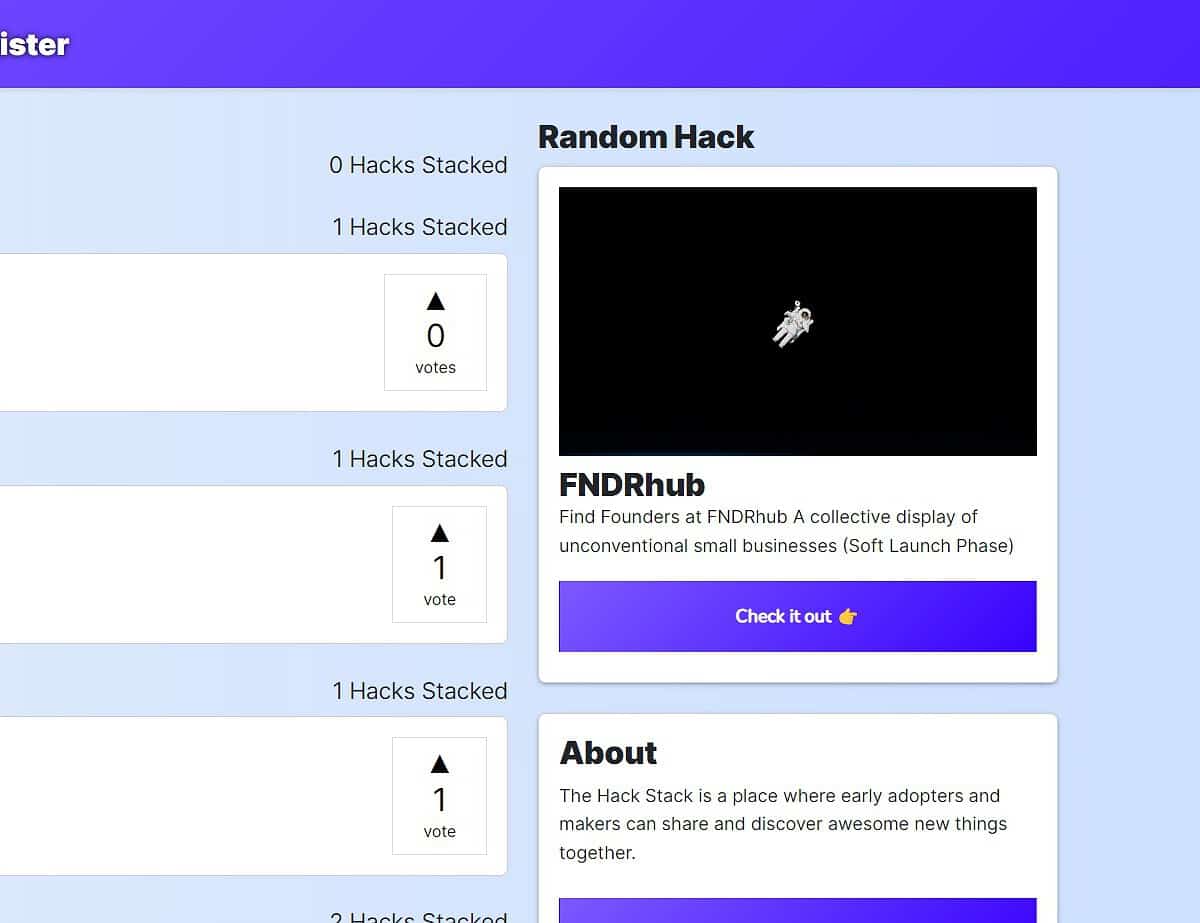
Task: Click the FNDRhub description text
Action: coord(786,531)
